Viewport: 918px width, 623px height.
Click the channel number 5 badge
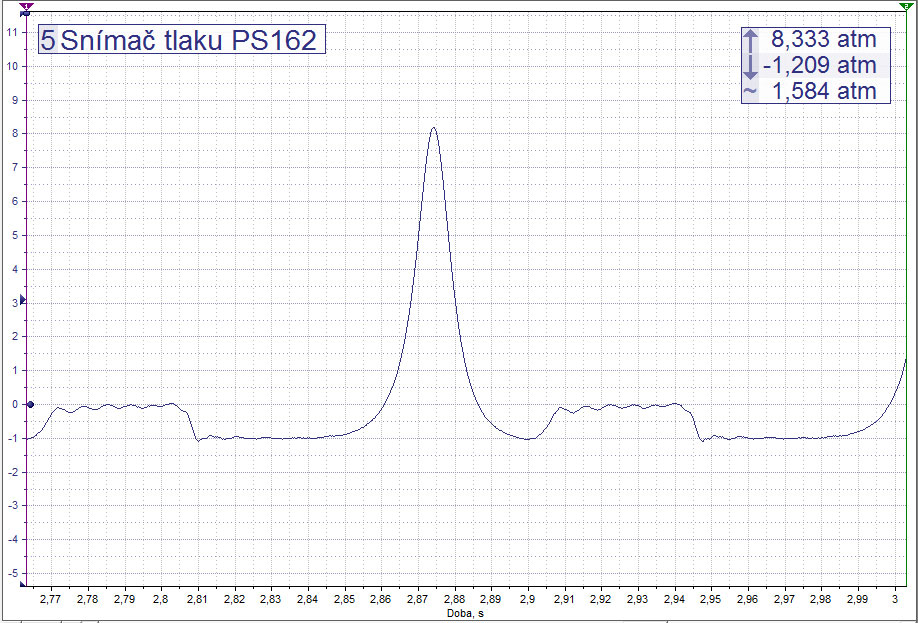point(48,40)
